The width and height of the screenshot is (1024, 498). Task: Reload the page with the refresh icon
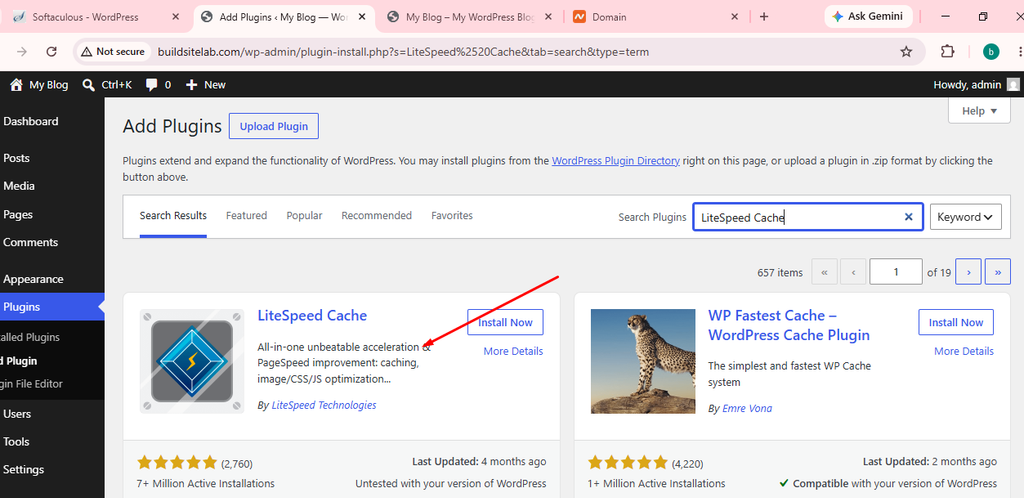coord(52,52)
